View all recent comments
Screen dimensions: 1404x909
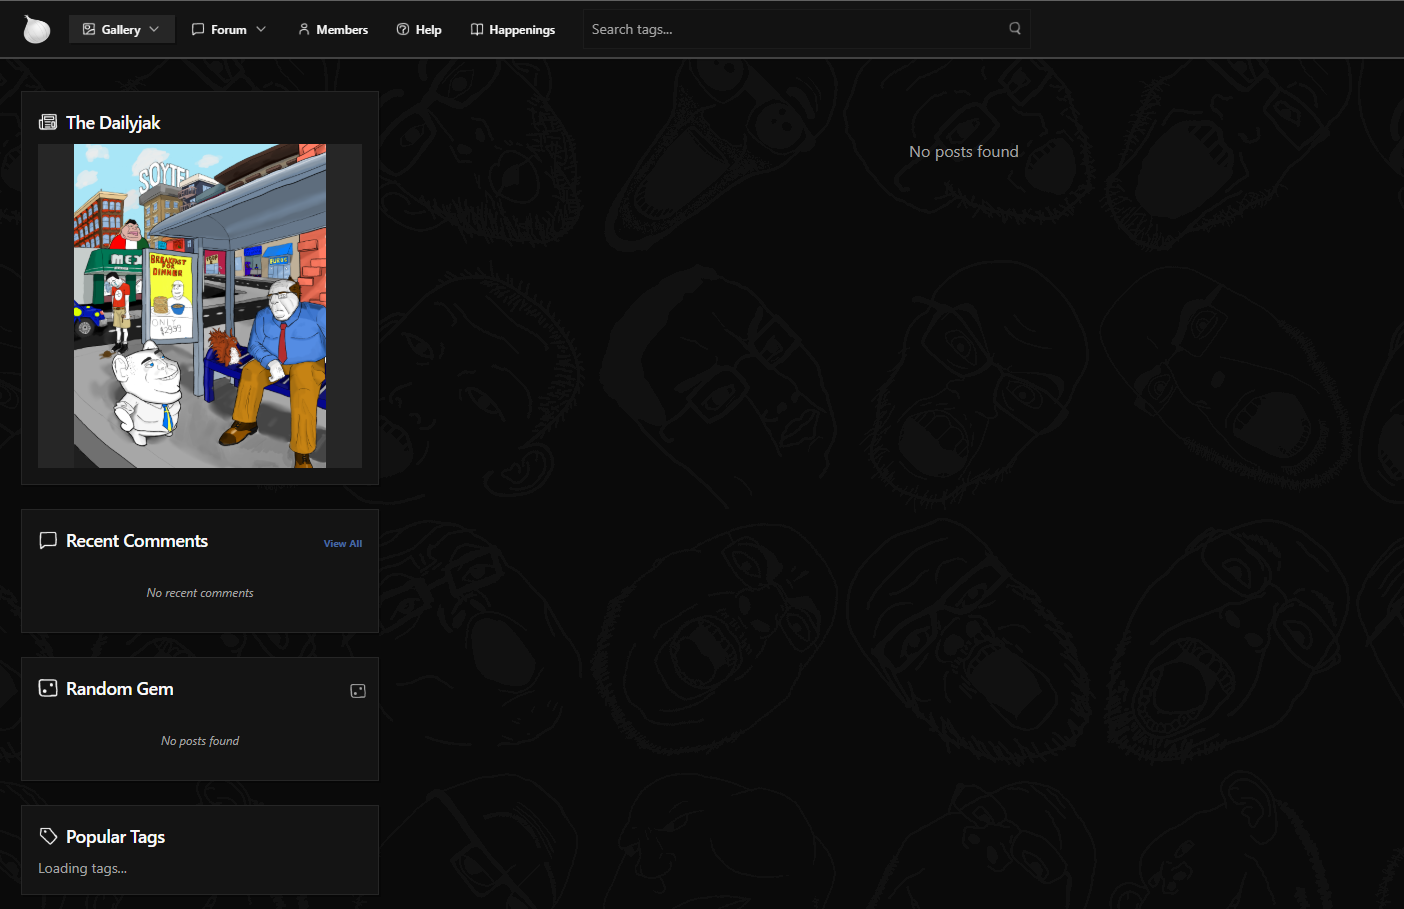(343, 544)
